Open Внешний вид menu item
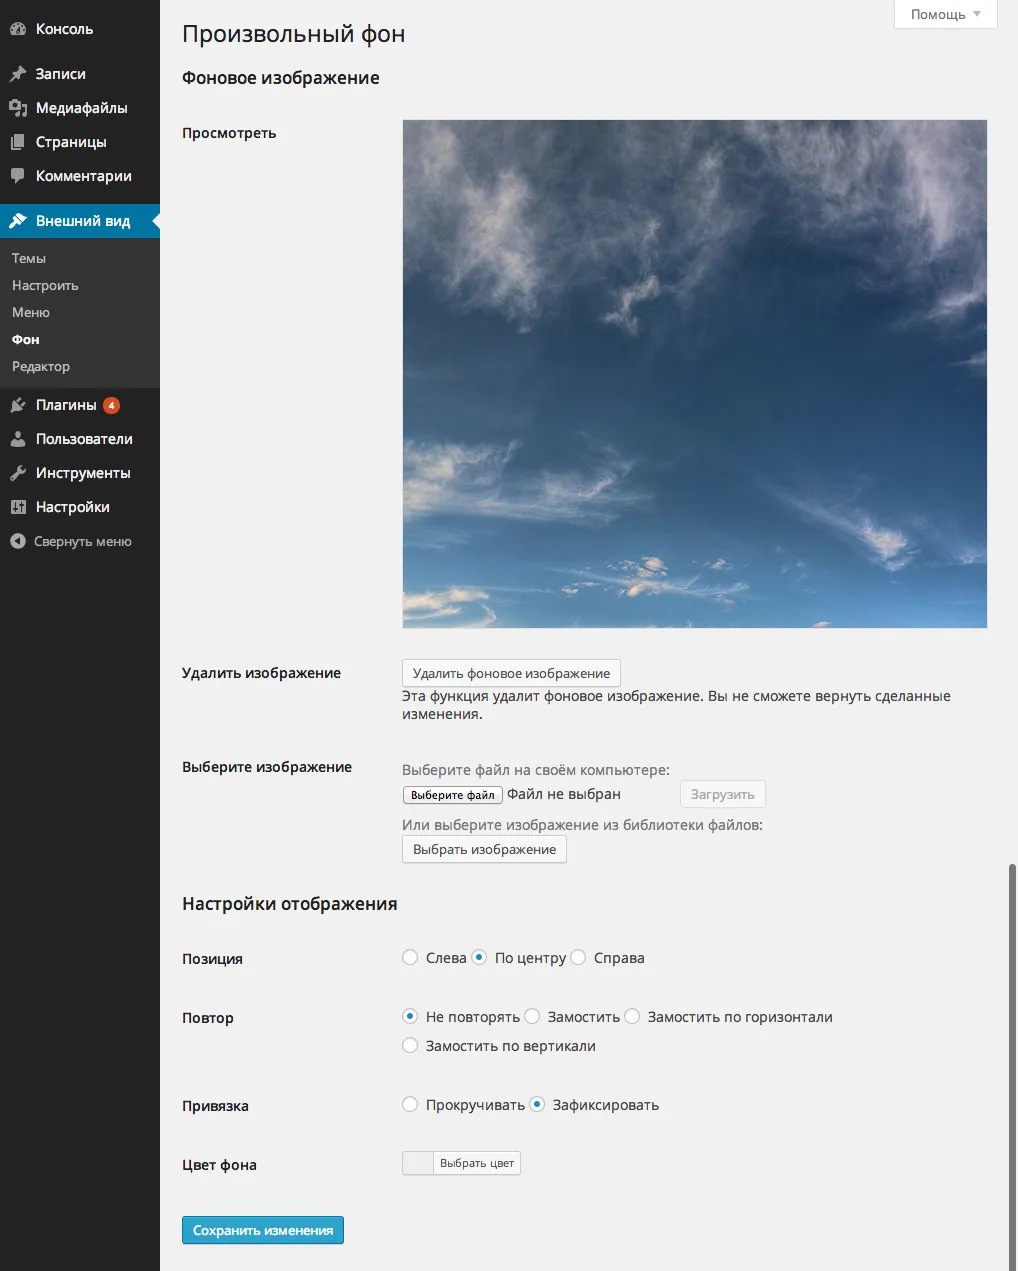 [x=80, y=221]
